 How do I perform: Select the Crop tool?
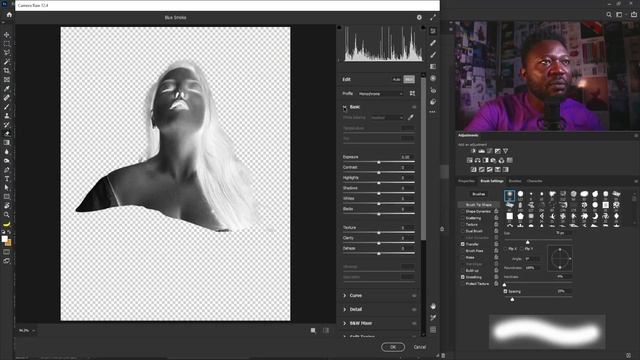click(x=7, y=71)
